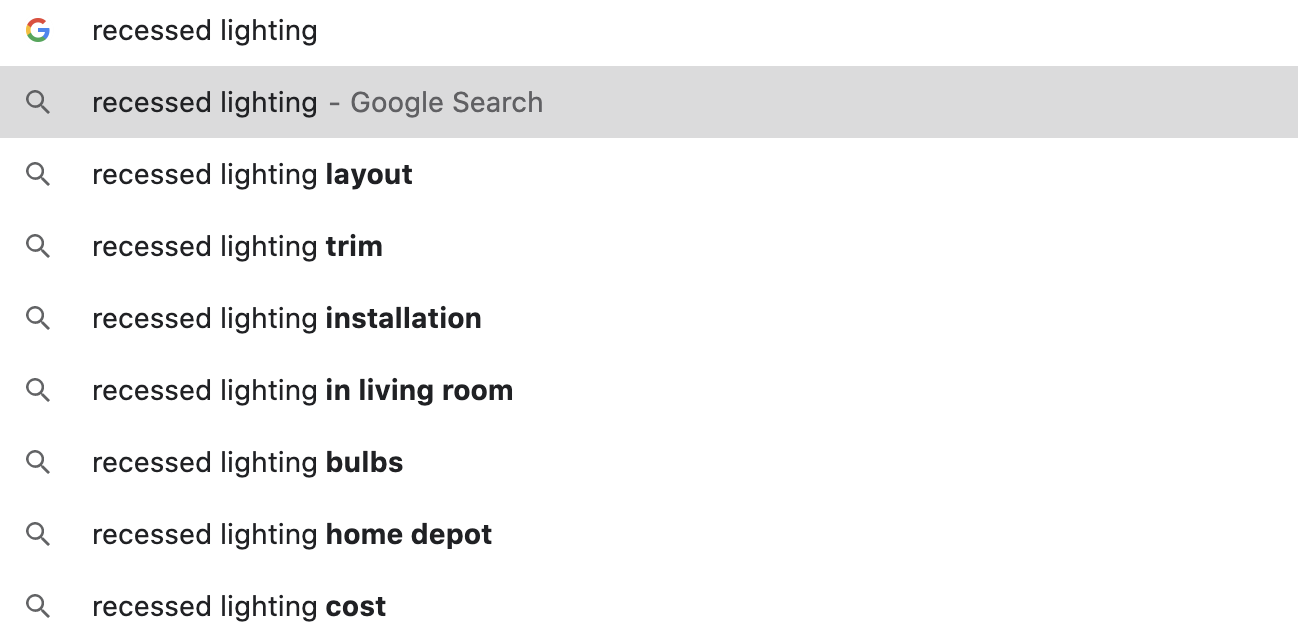Select the 'recessed lighting trim' suggestion
Screen dimensions: 1298x640
pos(236,246)
